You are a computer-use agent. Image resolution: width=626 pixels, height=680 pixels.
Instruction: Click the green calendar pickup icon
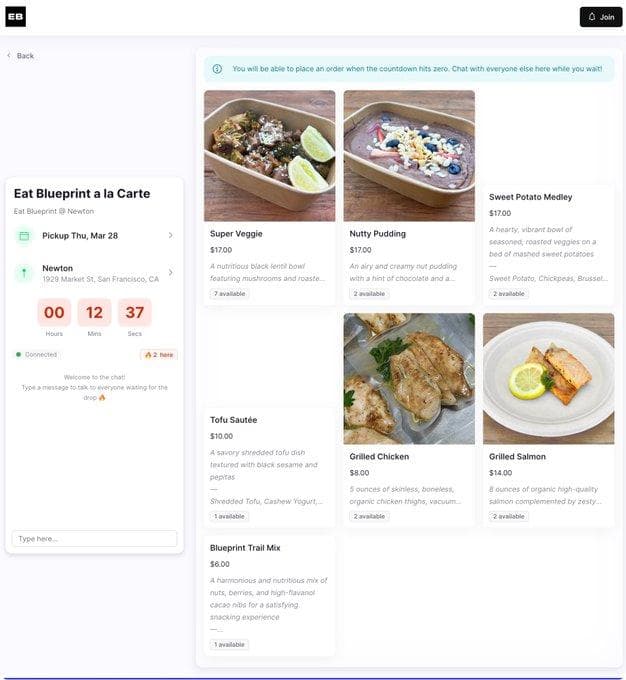[x=24, y=236]
